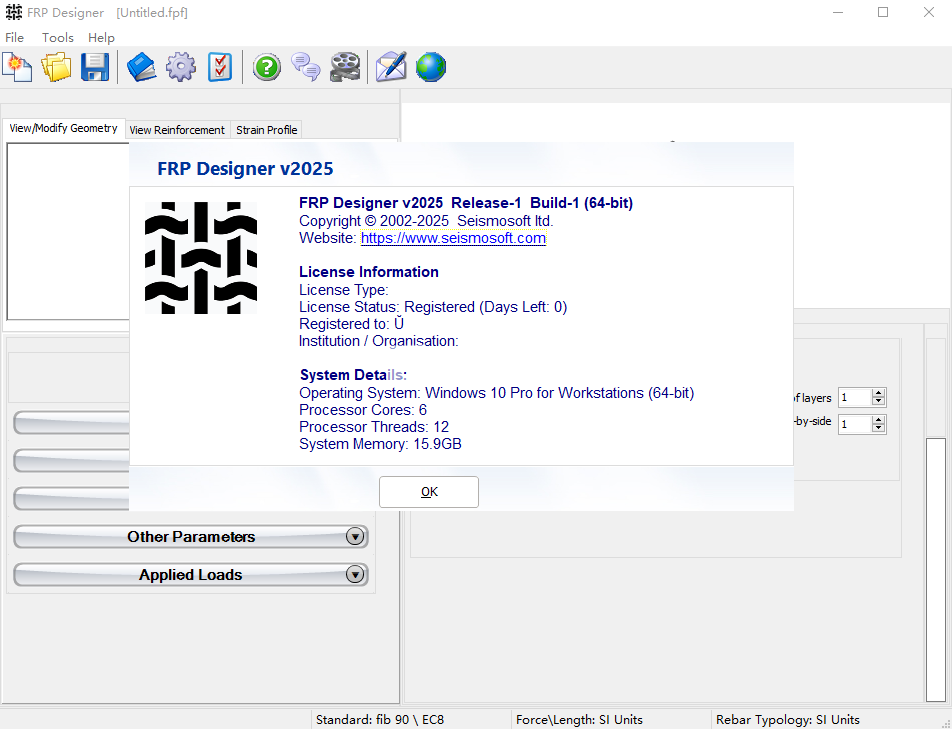
Task: Click the Rebar Typology: SI Units status entry
Action: tap(787, 720)
